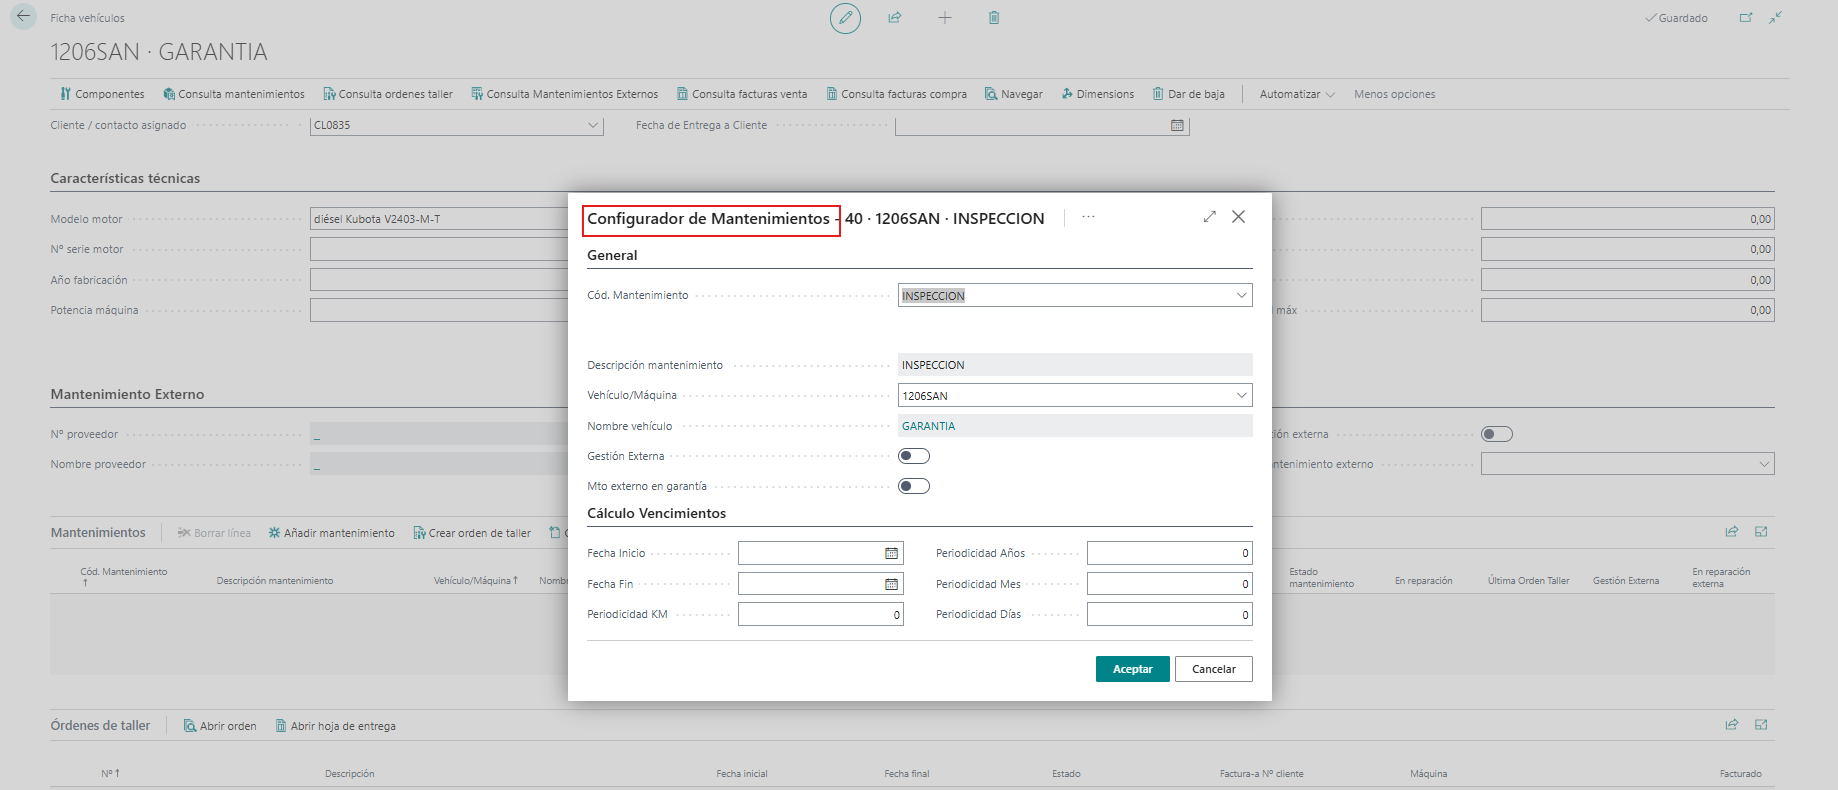Open Consulta mantenimientos action
This screenshot has height=790, width=1838.
(234, 94)
